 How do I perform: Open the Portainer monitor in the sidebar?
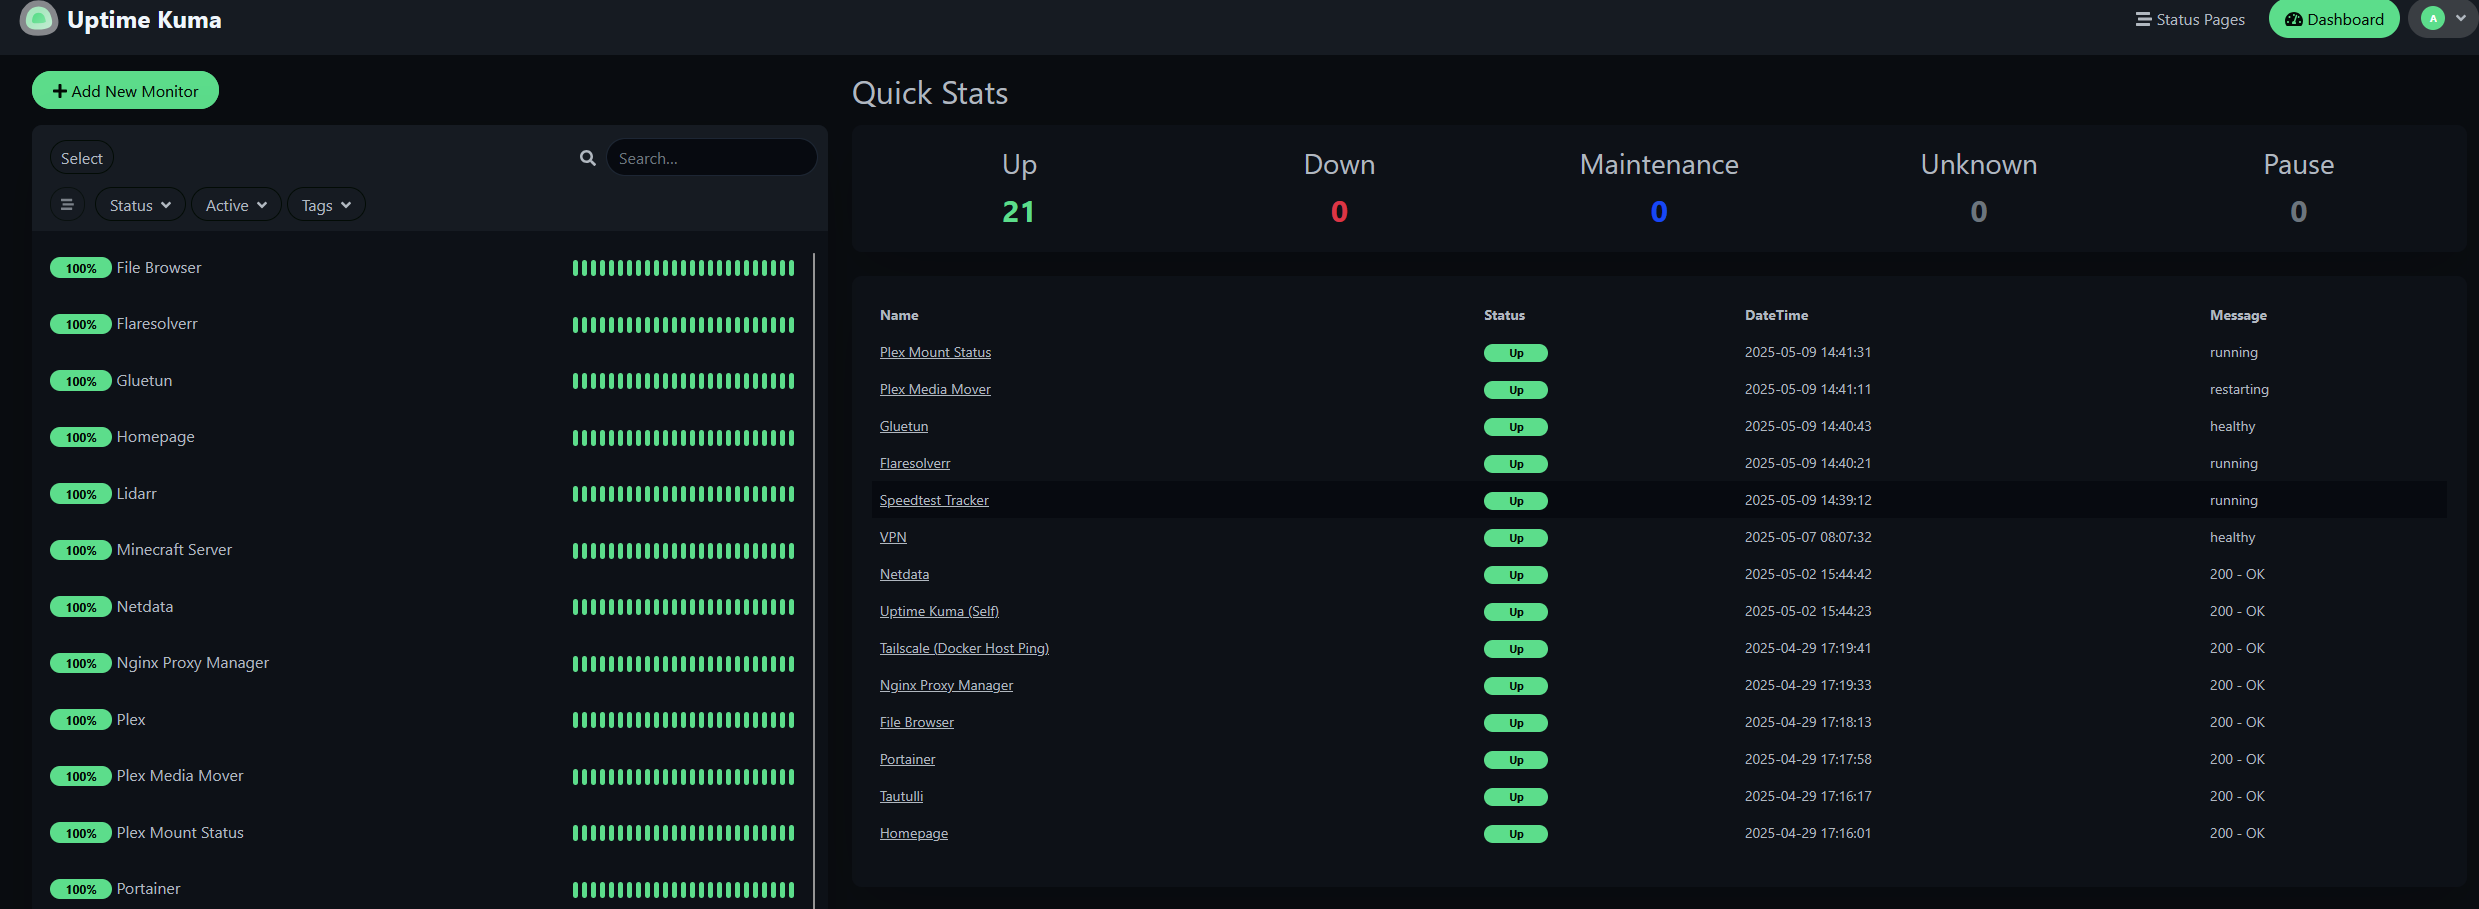(423, 889)
